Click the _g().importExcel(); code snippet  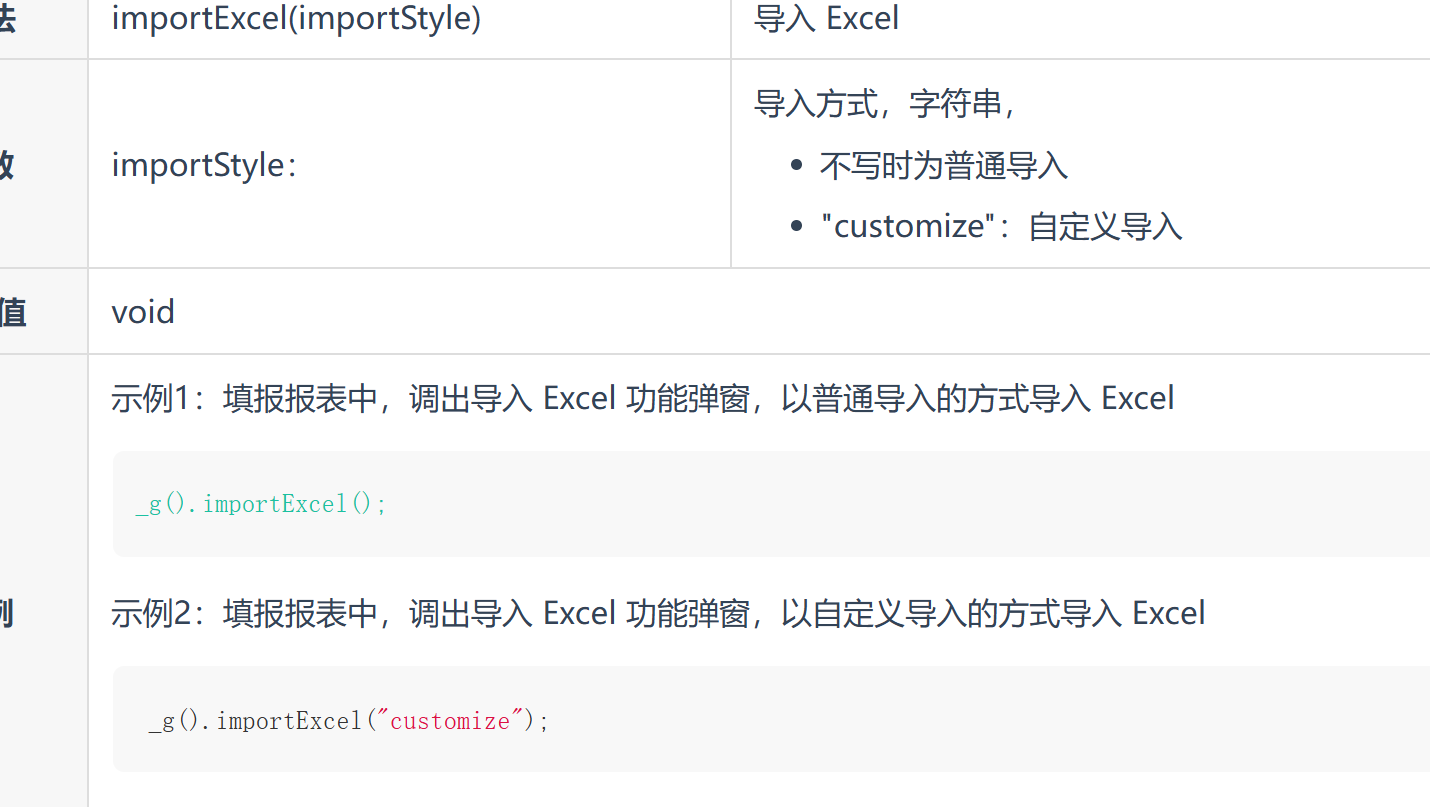261,504
